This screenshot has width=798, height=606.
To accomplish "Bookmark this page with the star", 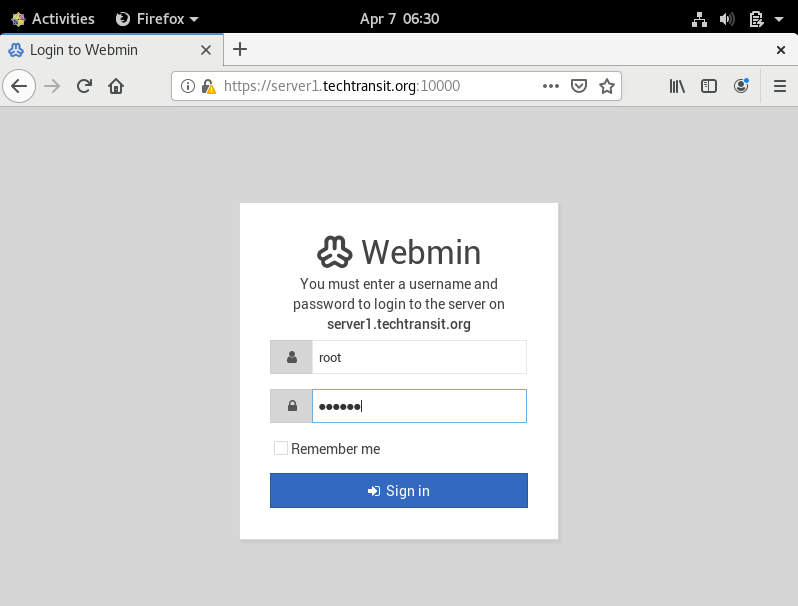I will [607, 86].
